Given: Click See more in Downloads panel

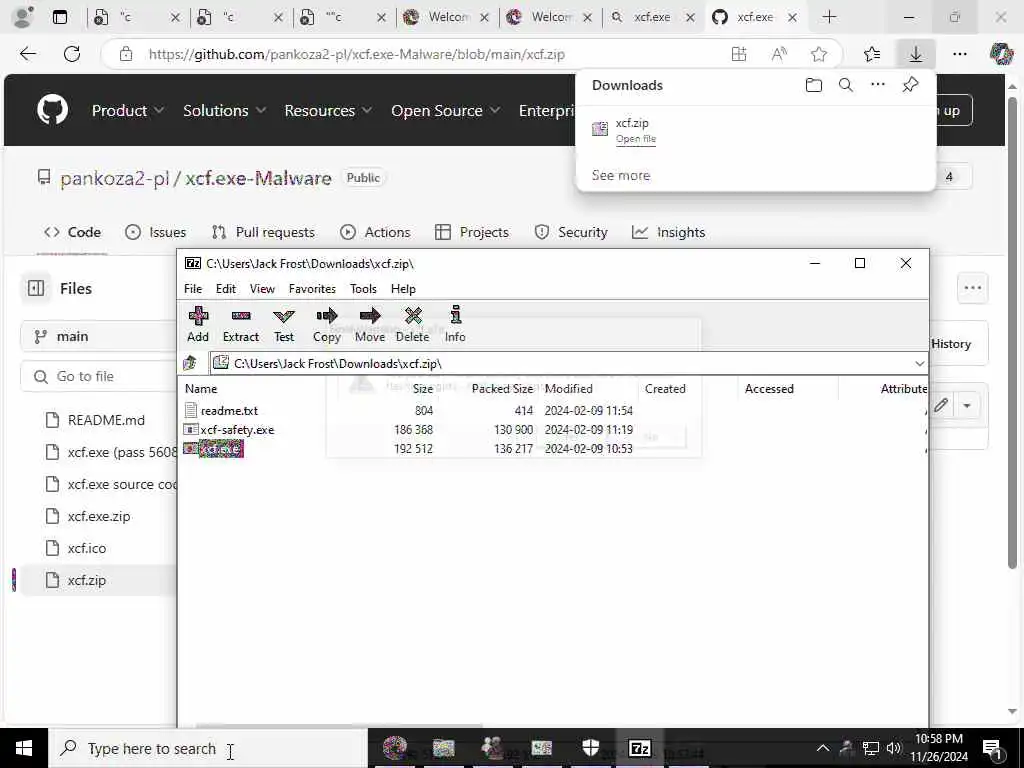Looking at the screenshot, I should (x=621, y=175).
